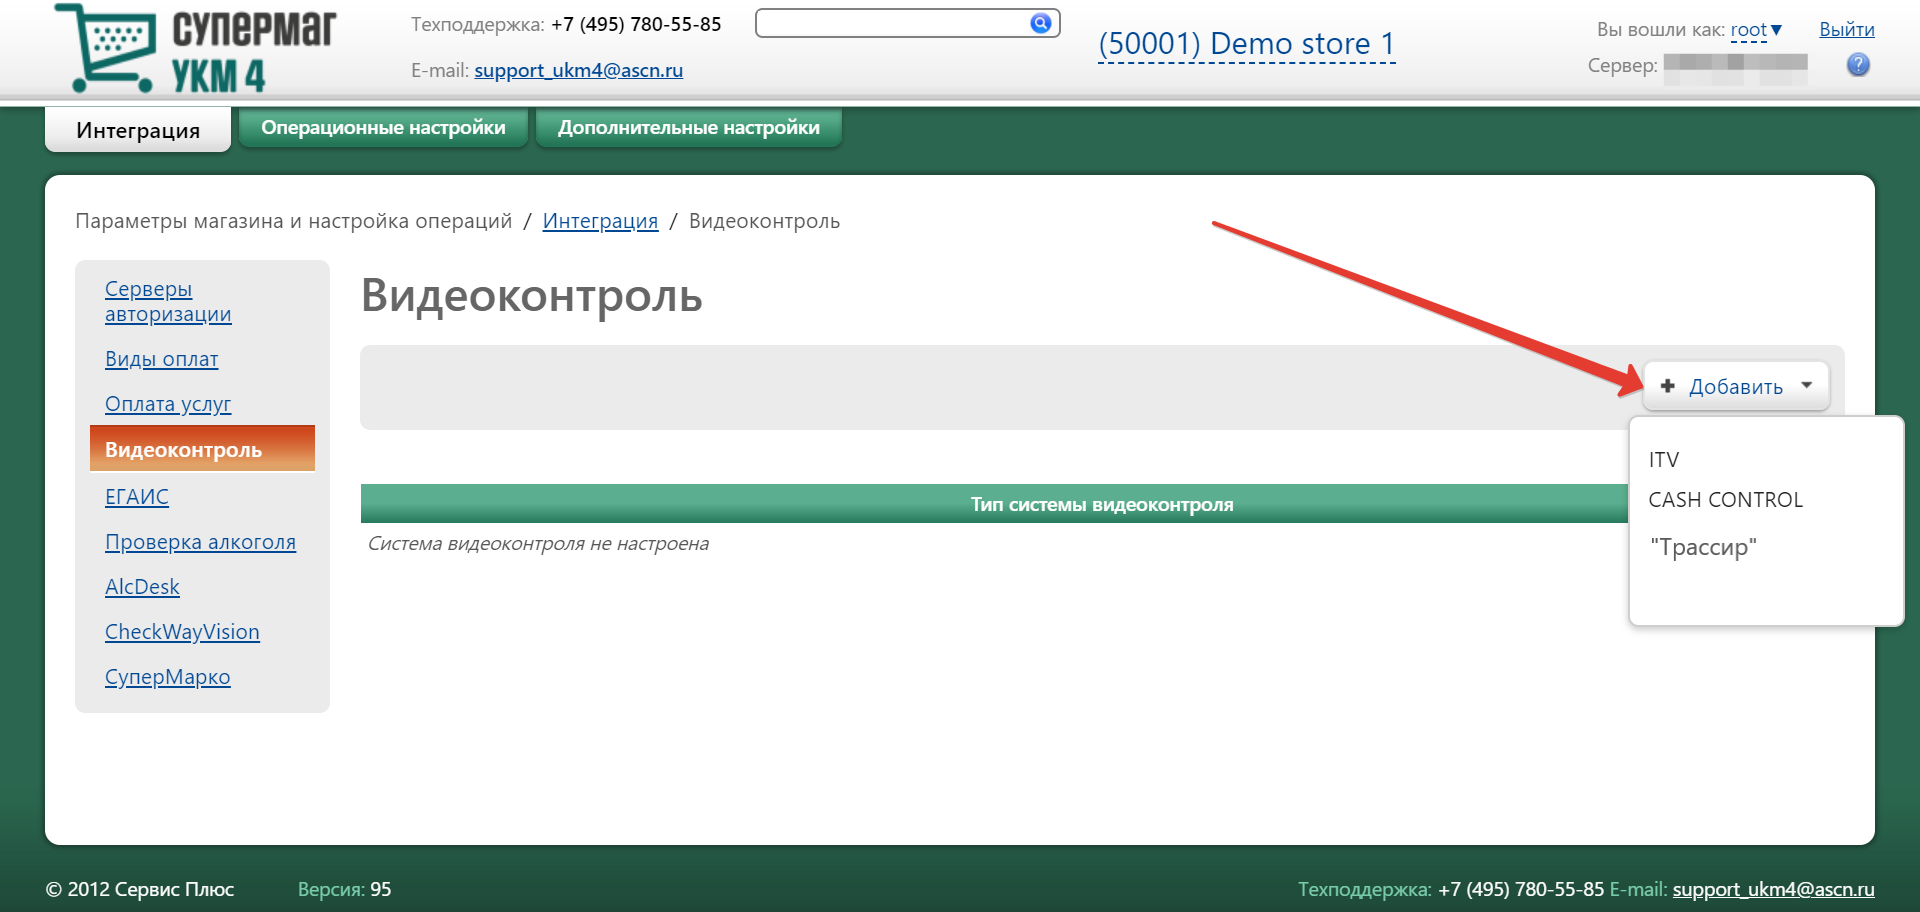Image resolution: width=1920 pixels, height=912 pixels.
Task: Open ЕГАИС in the sidebar
Action: click(136, 497)
